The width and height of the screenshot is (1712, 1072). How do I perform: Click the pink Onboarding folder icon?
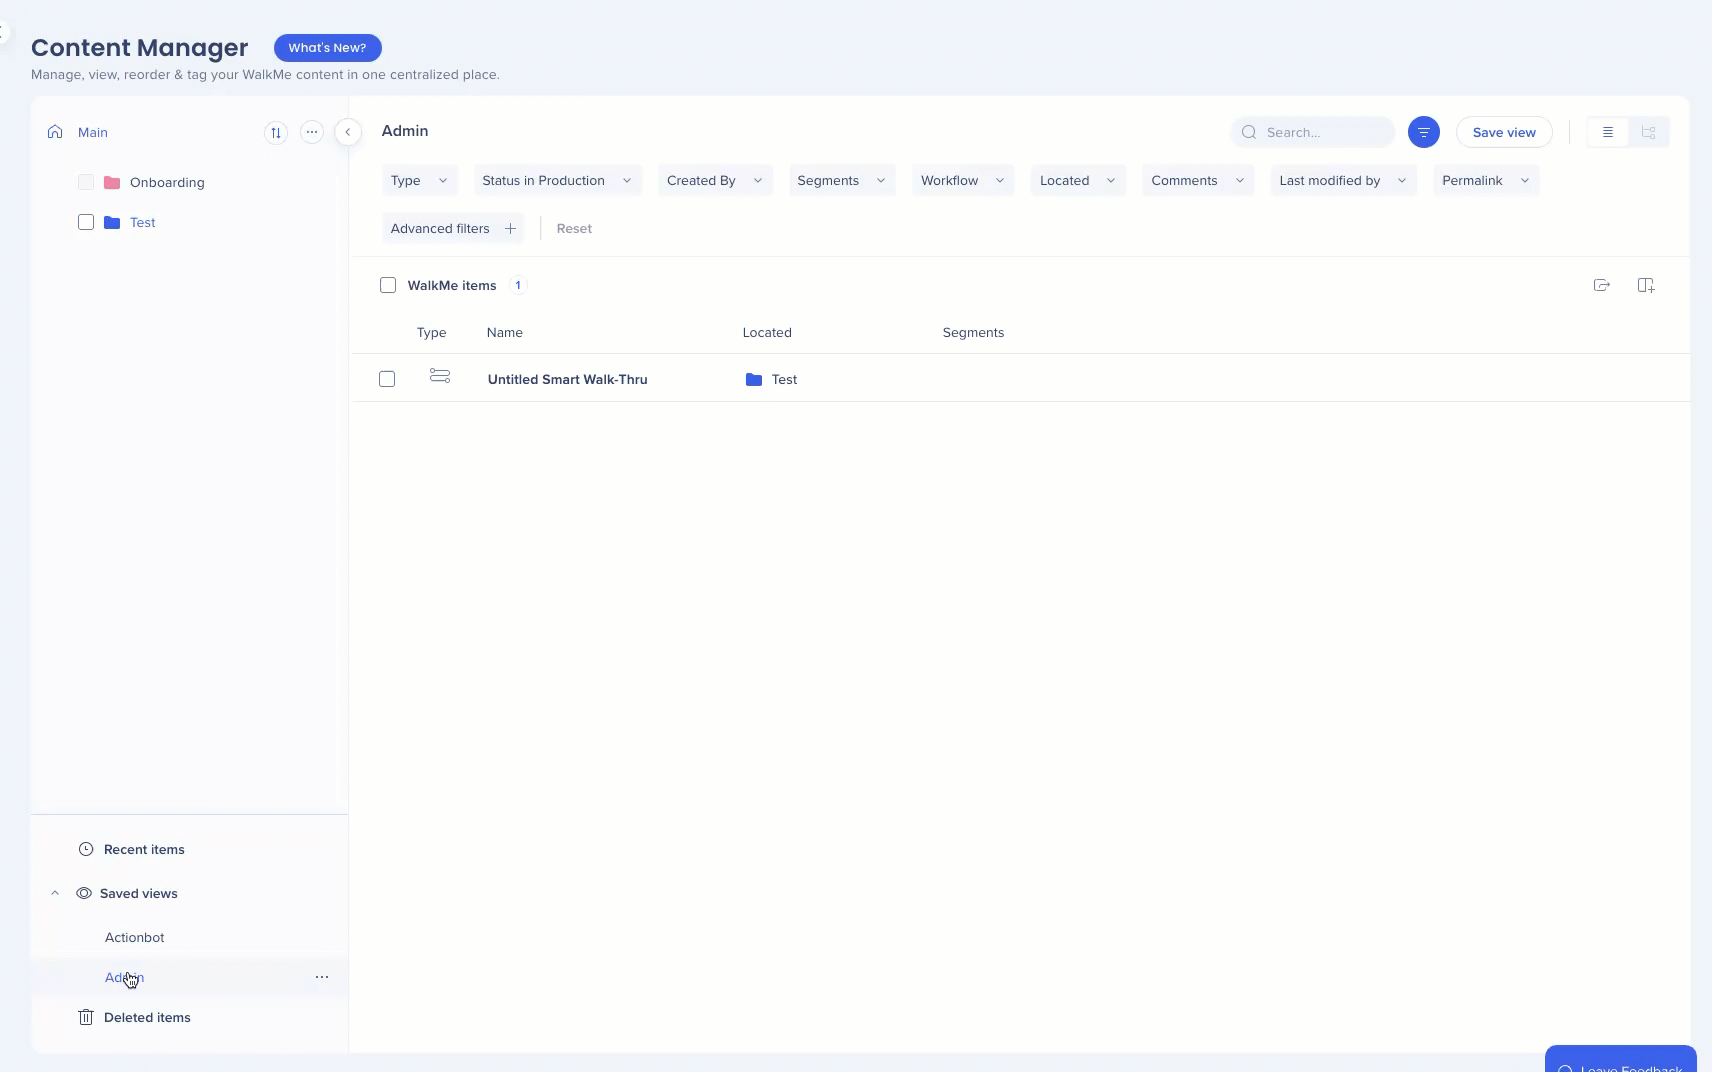pyautogui.click(x=112, y=182)
